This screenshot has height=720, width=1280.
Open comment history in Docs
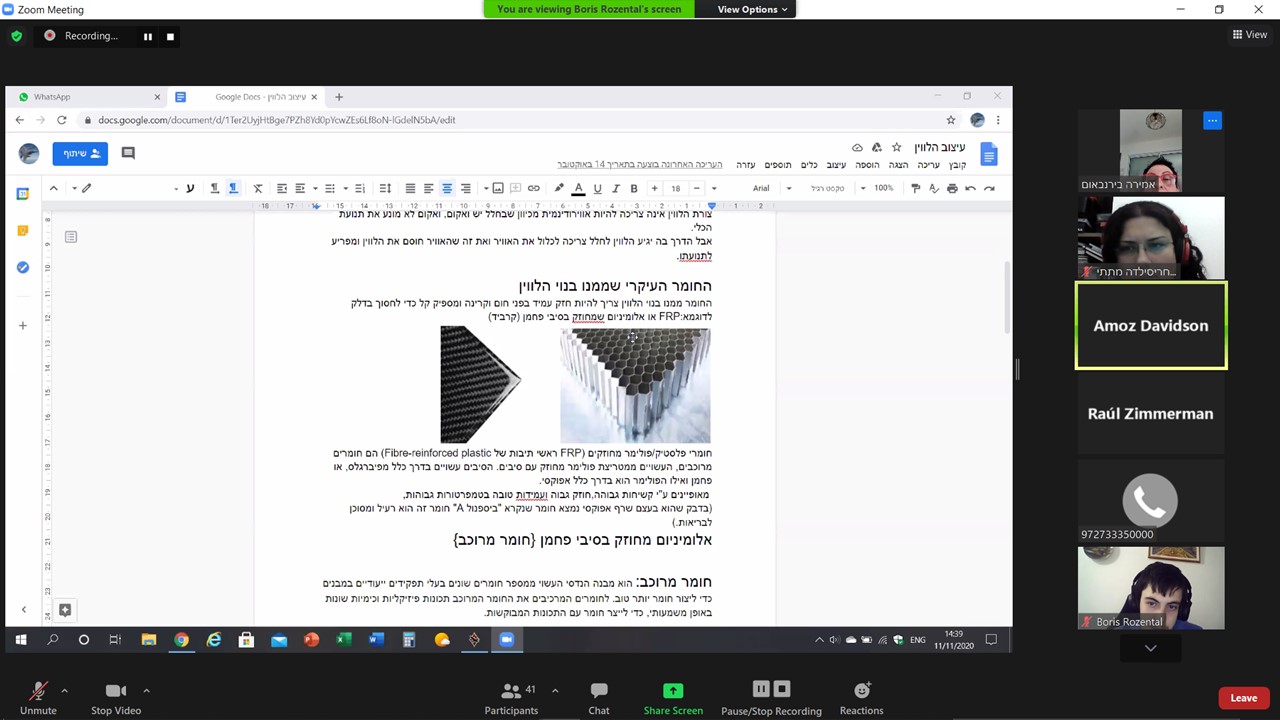128,153
